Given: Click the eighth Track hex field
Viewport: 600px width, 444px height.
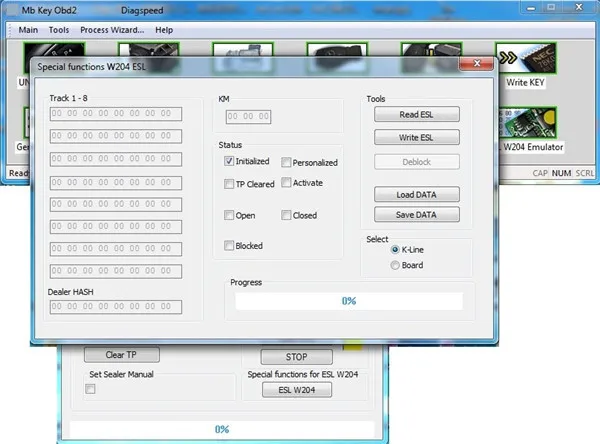Looking at the screenshot, I should [x=116, y=271].
